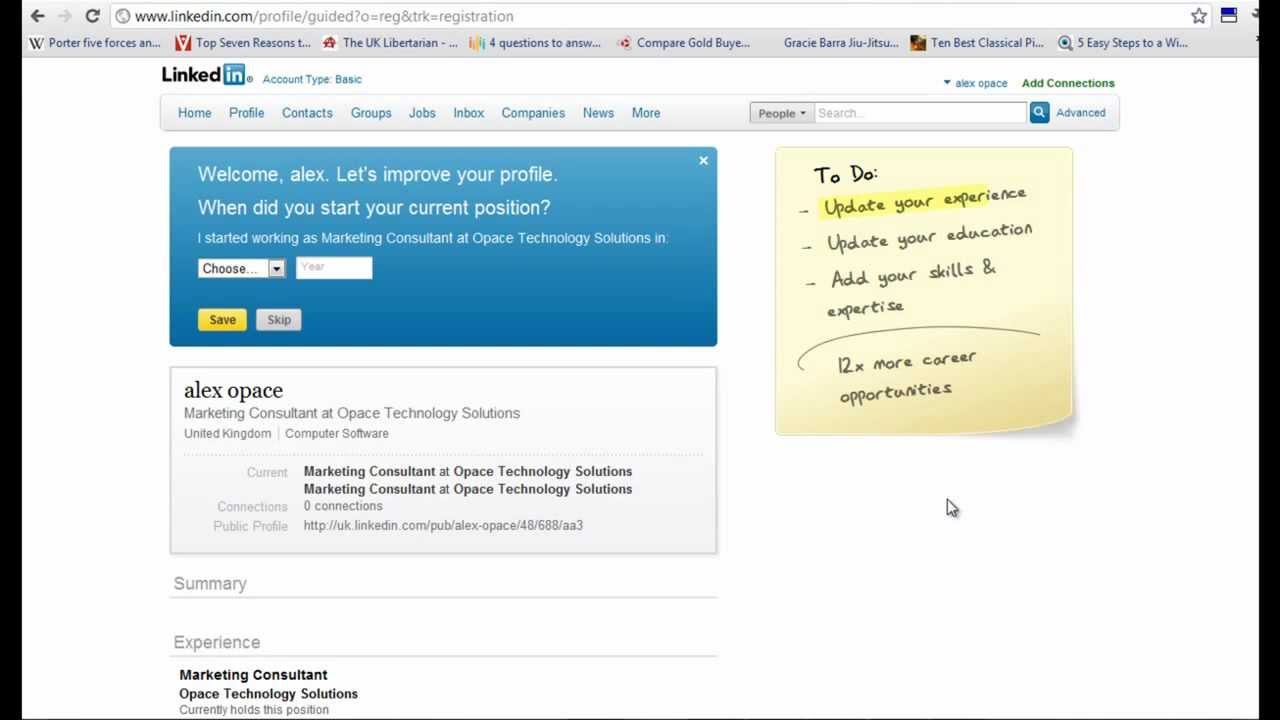Click Opace Technology Solutions under Experience
Viewport: 1280px width, 720px height.
click(x=268, y=694)
